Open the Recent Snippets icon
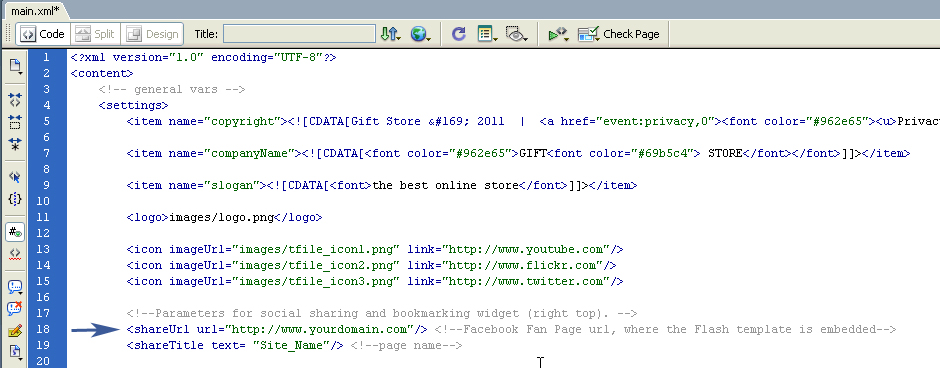Screen dimensions: 940x368 (x=16, y=352)
